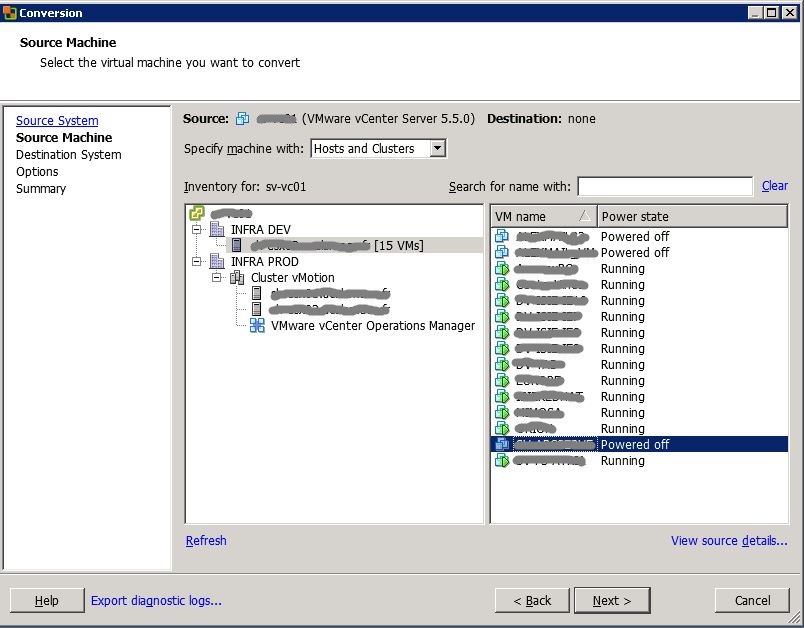Click the Conversion window title bar icon

coord(9,12)
